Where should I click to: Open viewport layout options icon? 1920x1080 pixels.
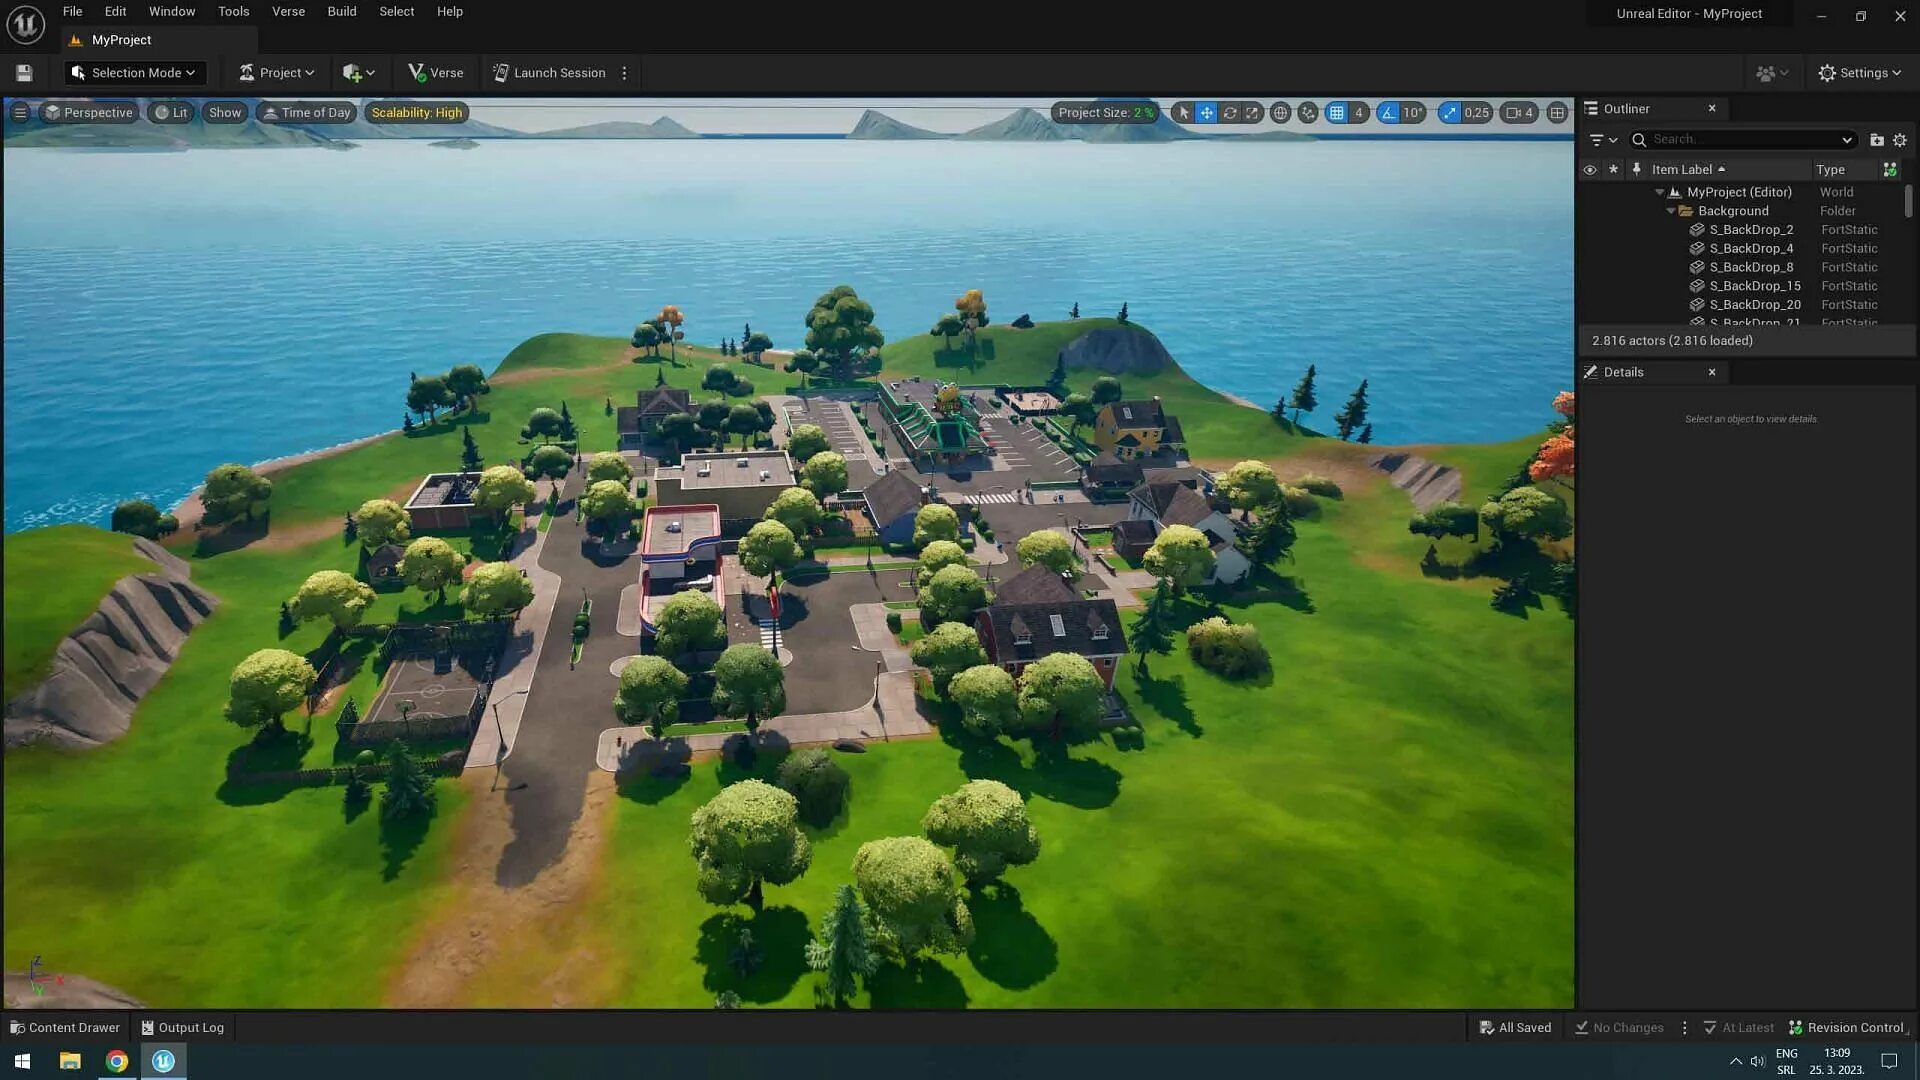1556,113
